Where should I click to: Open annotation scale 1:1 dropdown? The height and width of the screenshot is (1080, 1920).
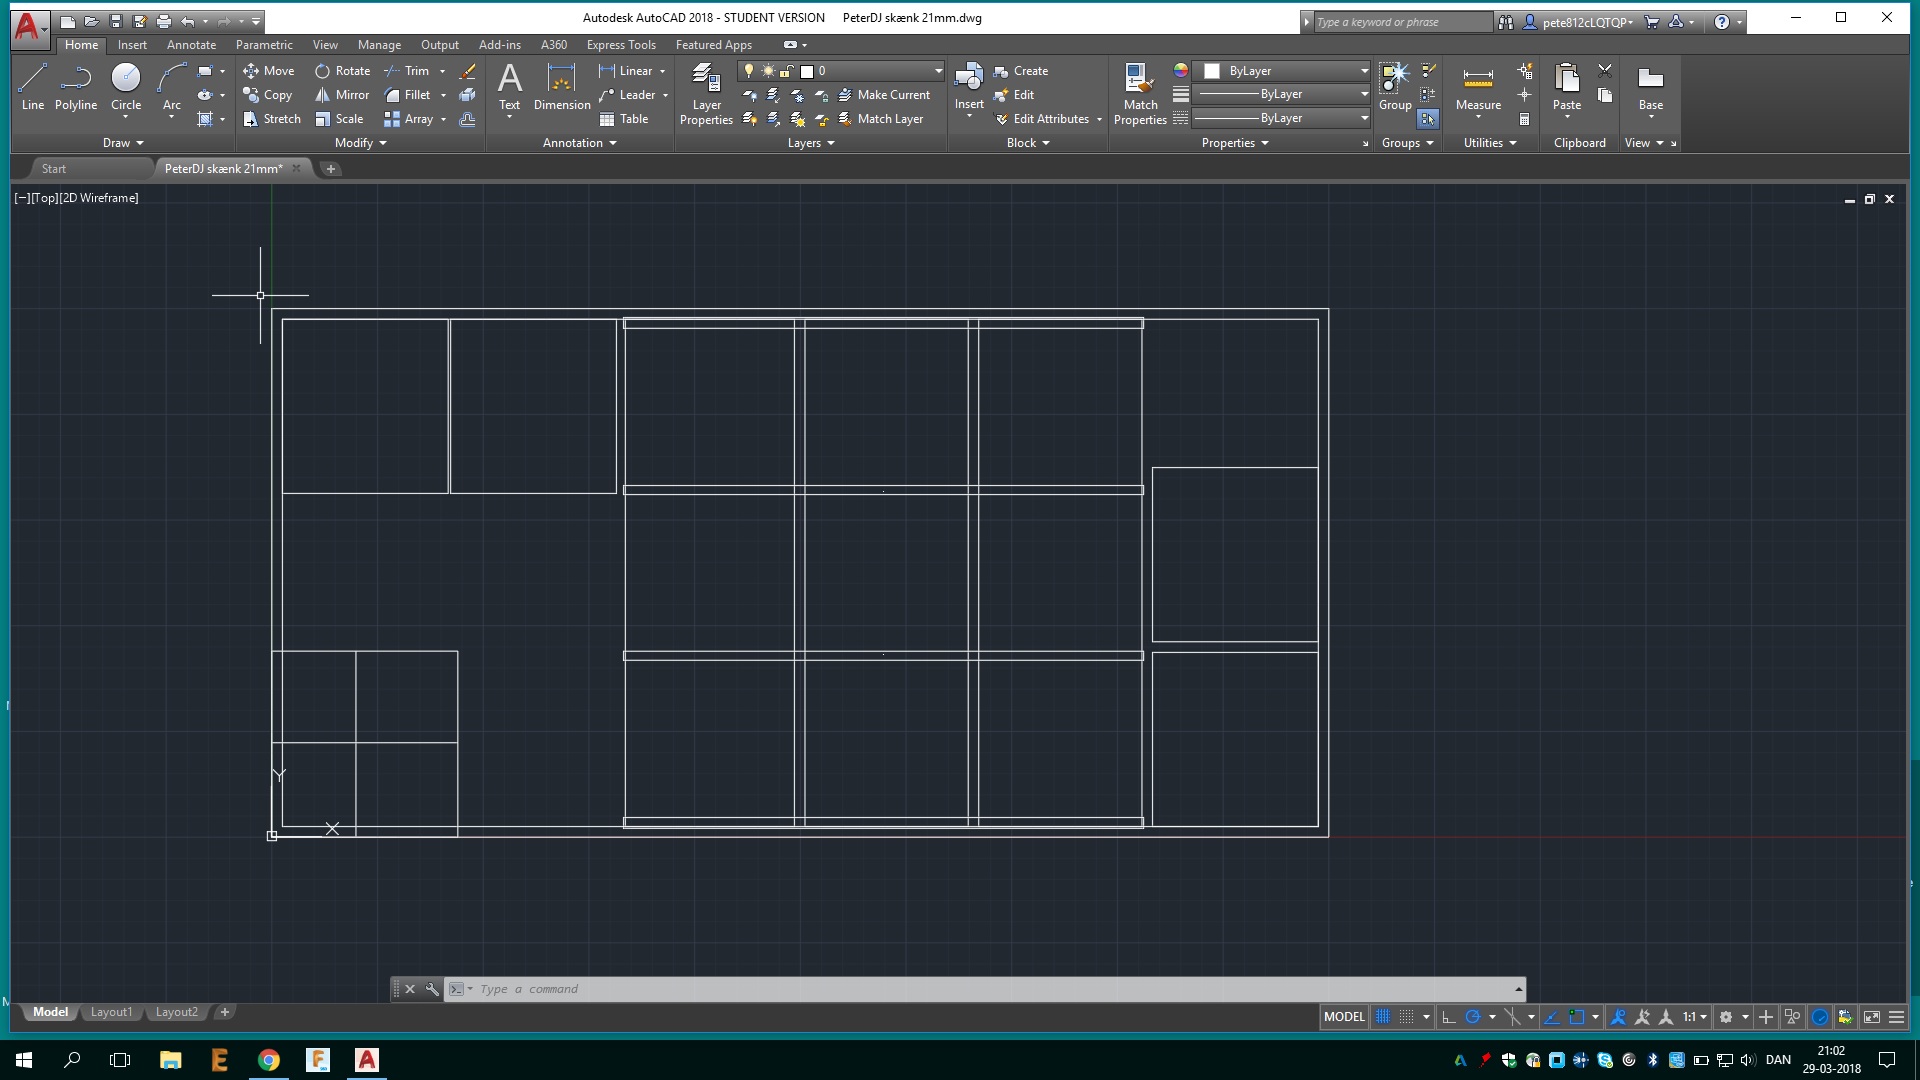[1694, 1017]
